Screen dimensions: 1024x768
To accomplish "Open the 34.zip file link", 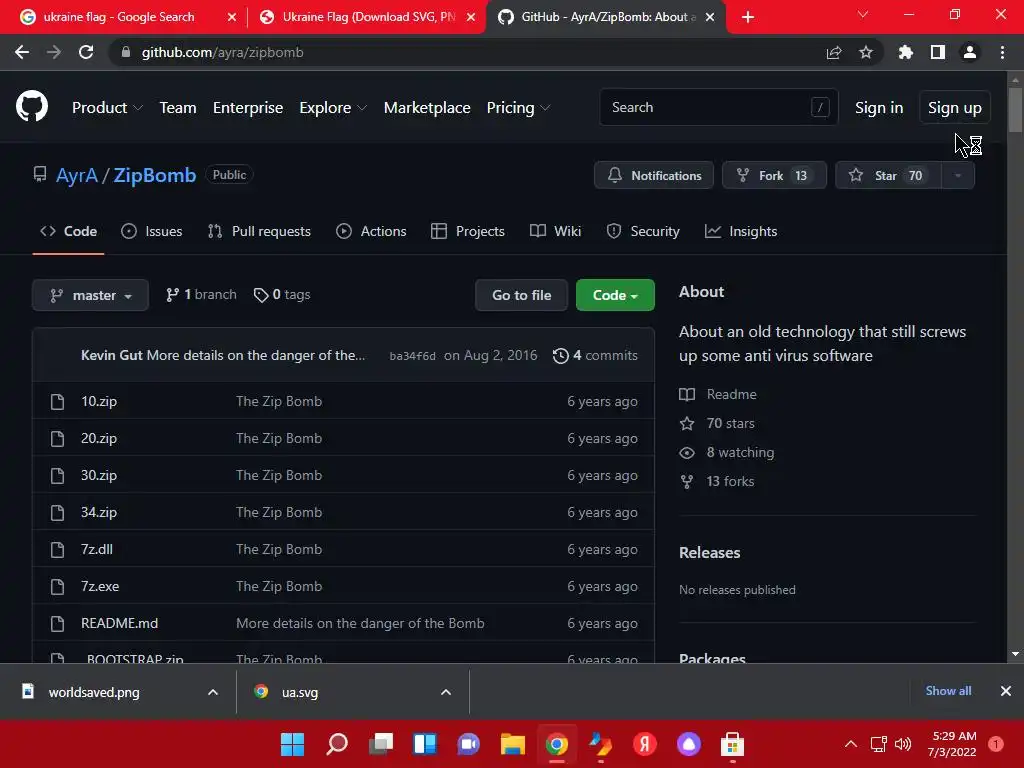I will [x=99, y=512].
